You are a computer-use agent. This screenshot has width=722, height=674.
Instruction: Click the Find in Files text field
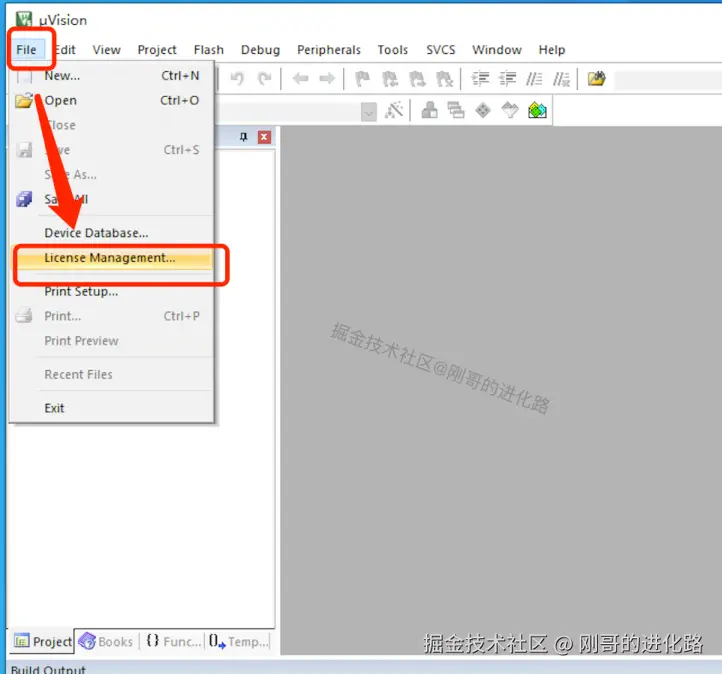tap(668, 80)
